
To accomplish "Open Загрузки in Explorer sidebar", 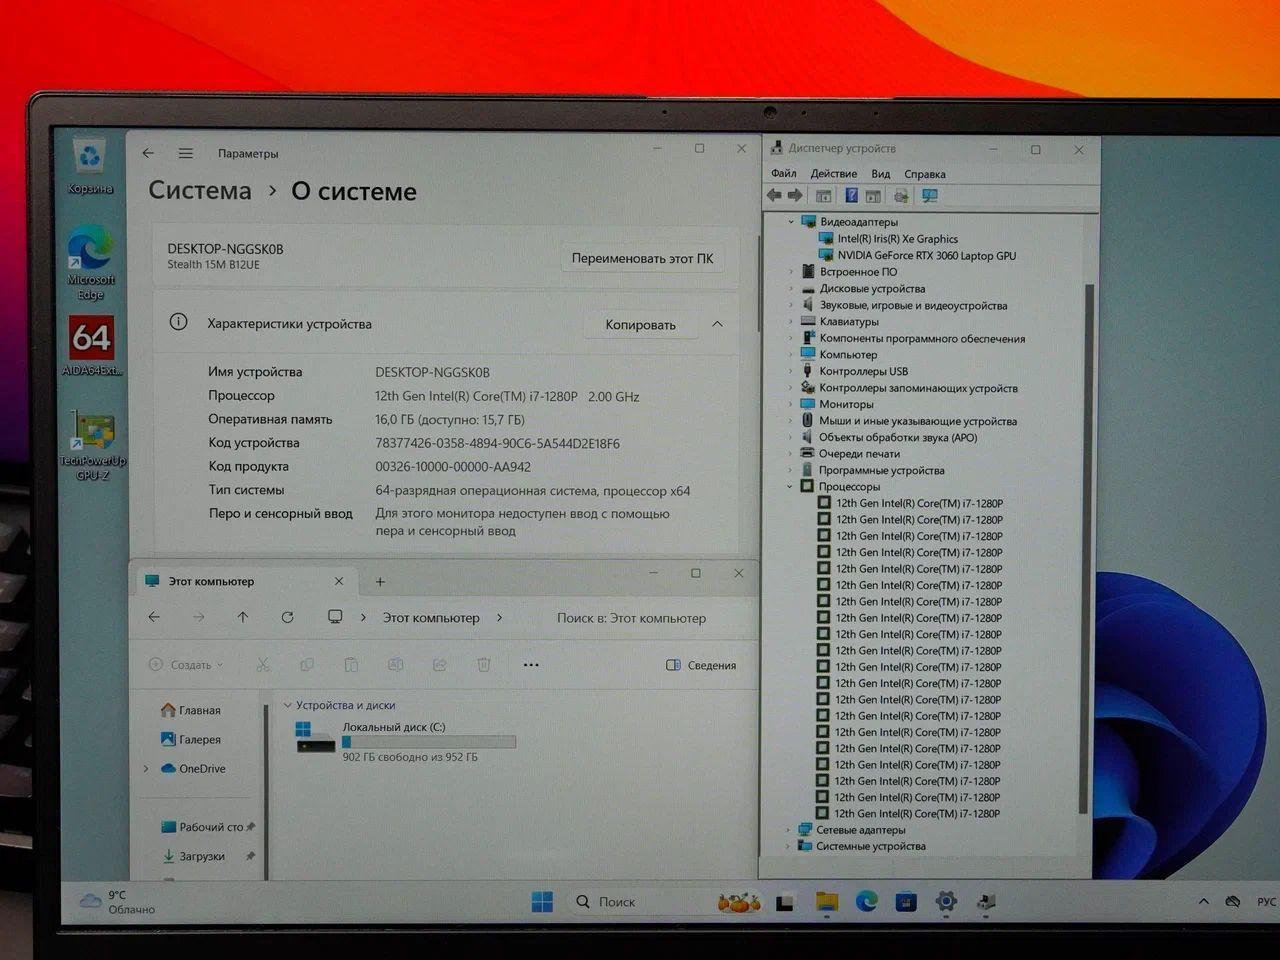I will click(194, 856).
